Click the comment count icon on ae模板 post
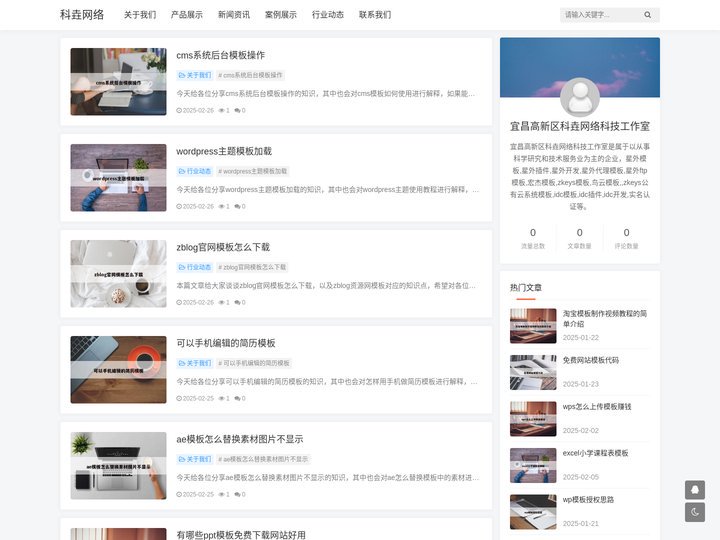 pyautogui.click(x=237, y=495)
